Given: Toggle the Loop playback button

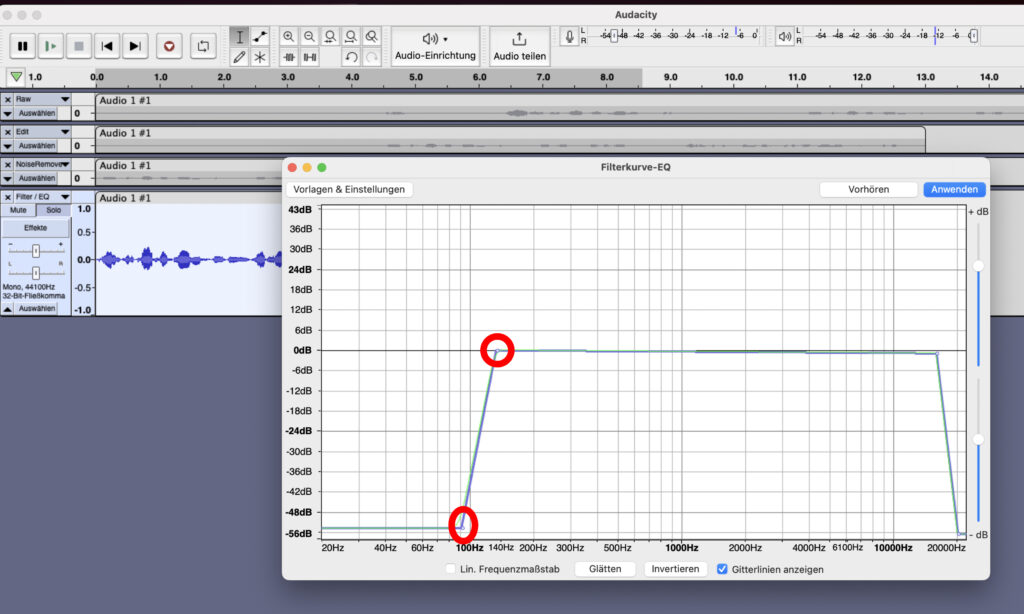Looking at the screenshot, I should [x=203, y=46].
